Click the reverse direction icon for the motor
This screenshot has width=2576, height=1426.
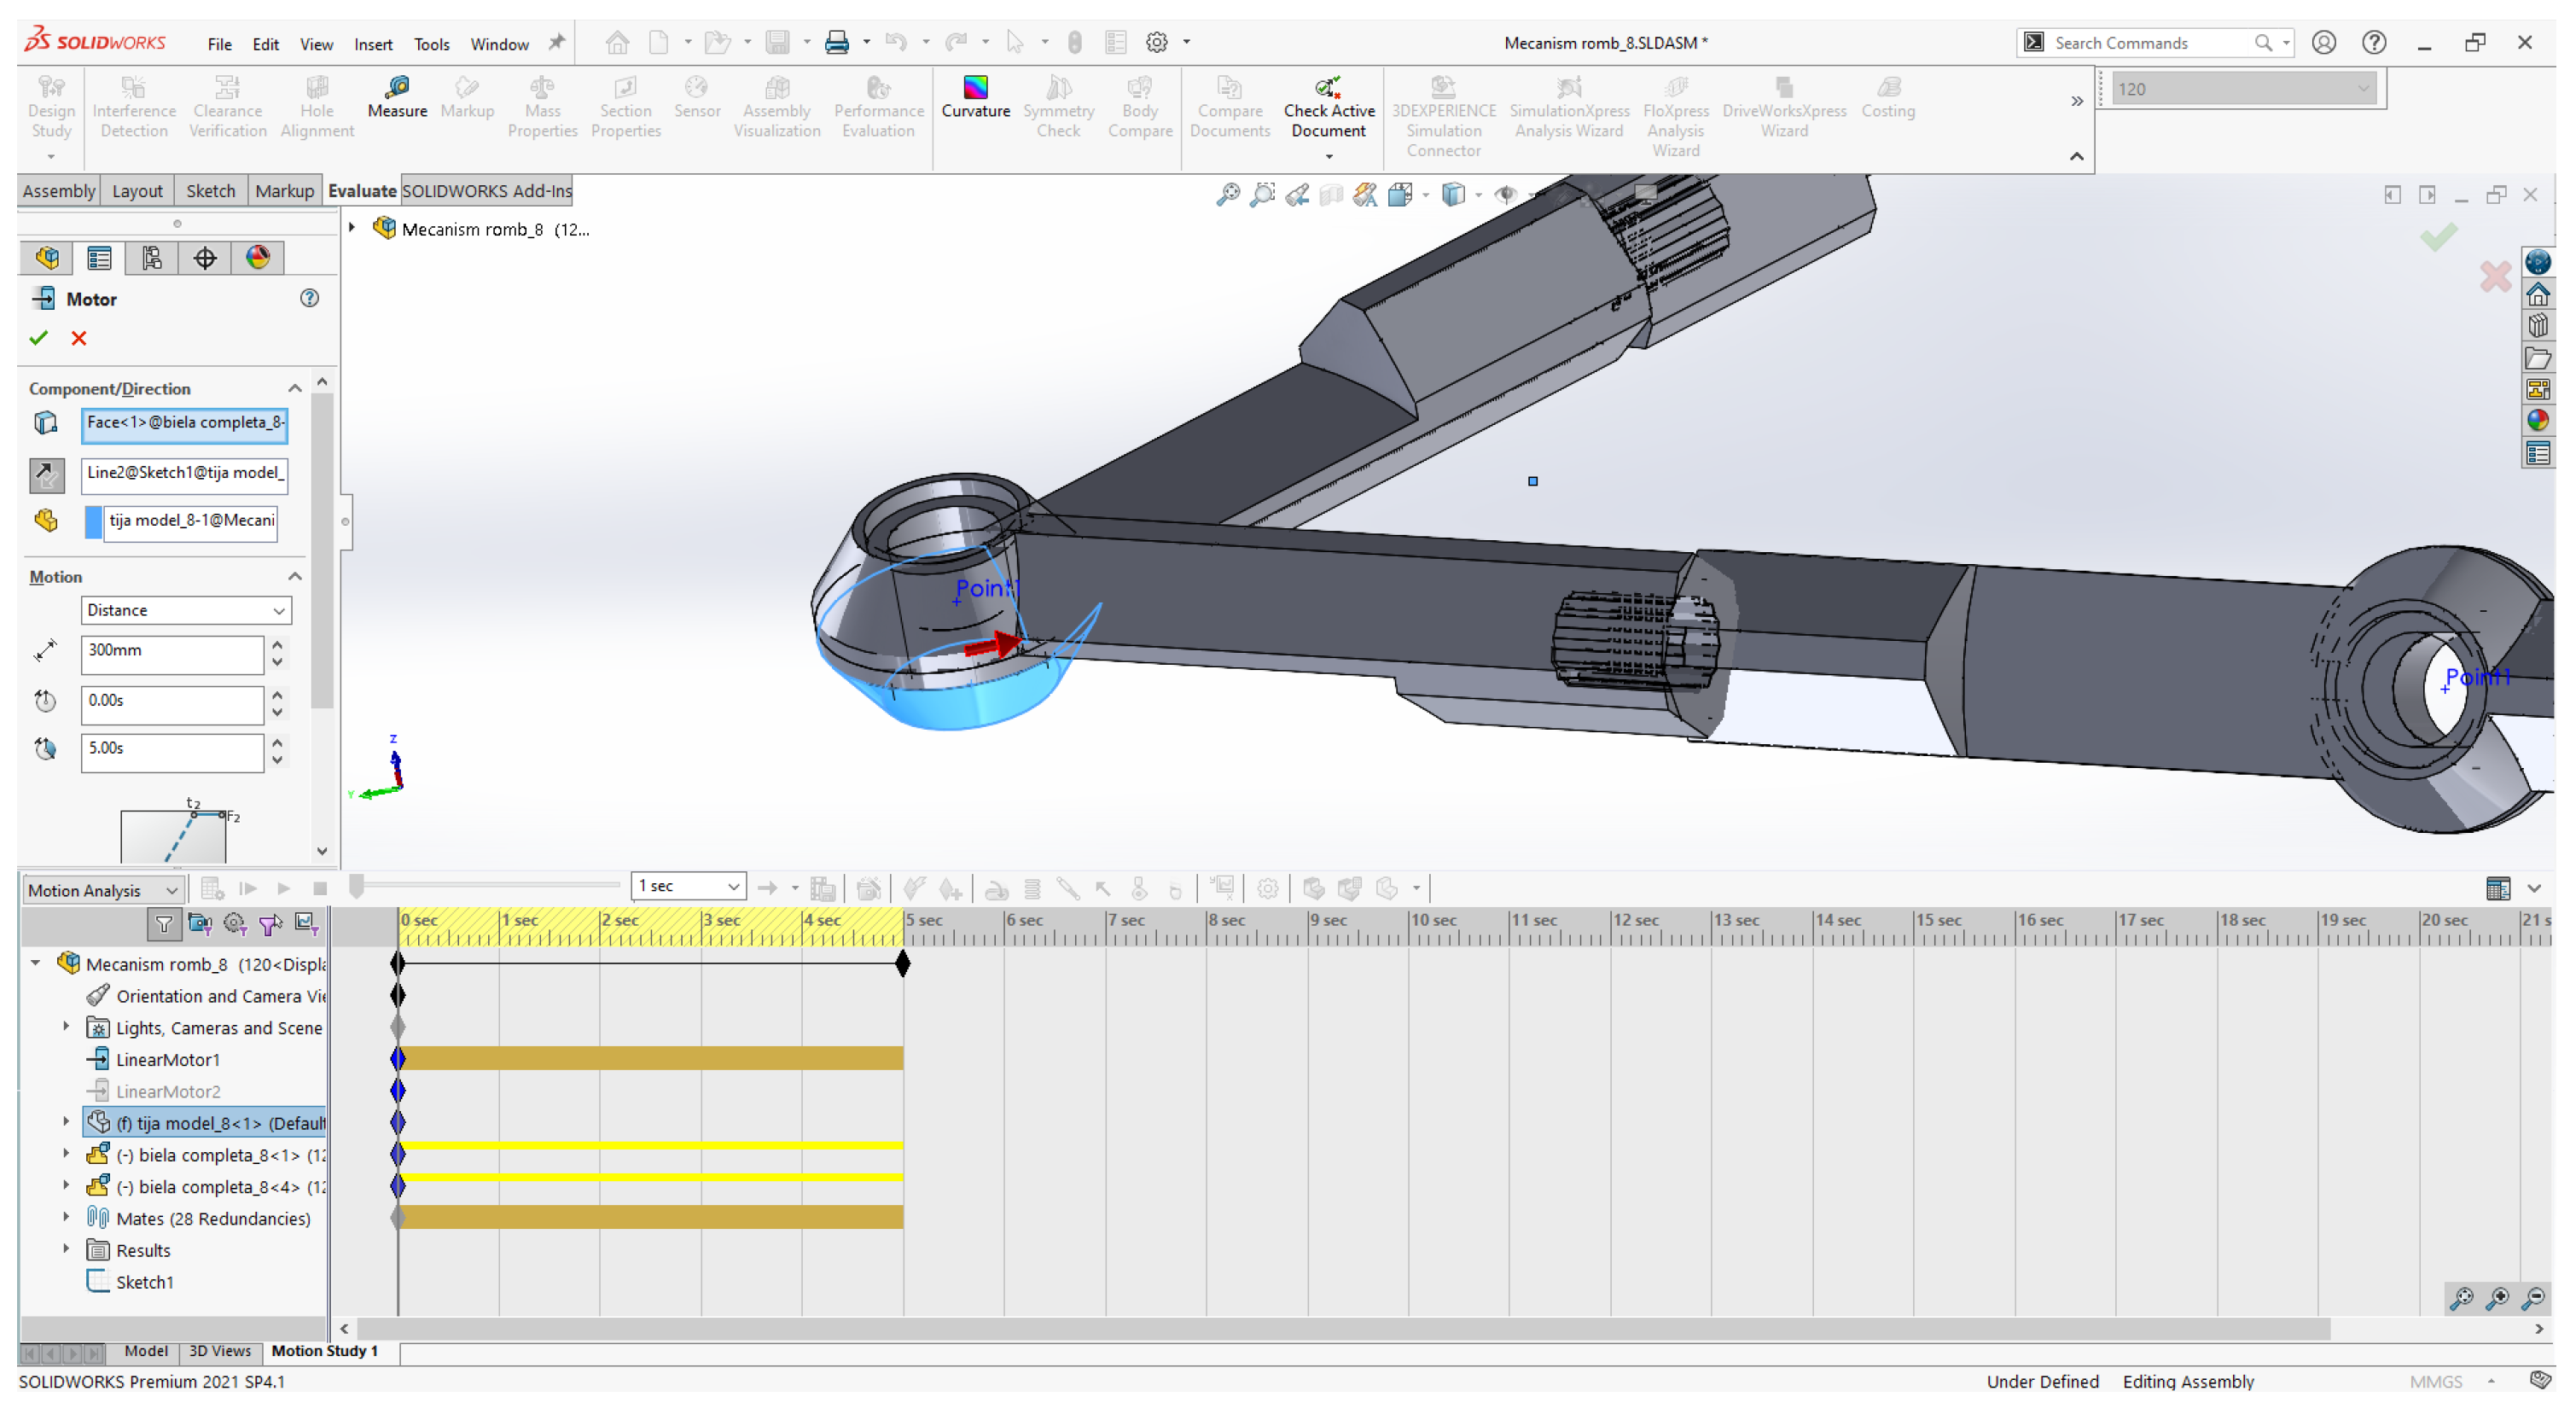point(46,475)
